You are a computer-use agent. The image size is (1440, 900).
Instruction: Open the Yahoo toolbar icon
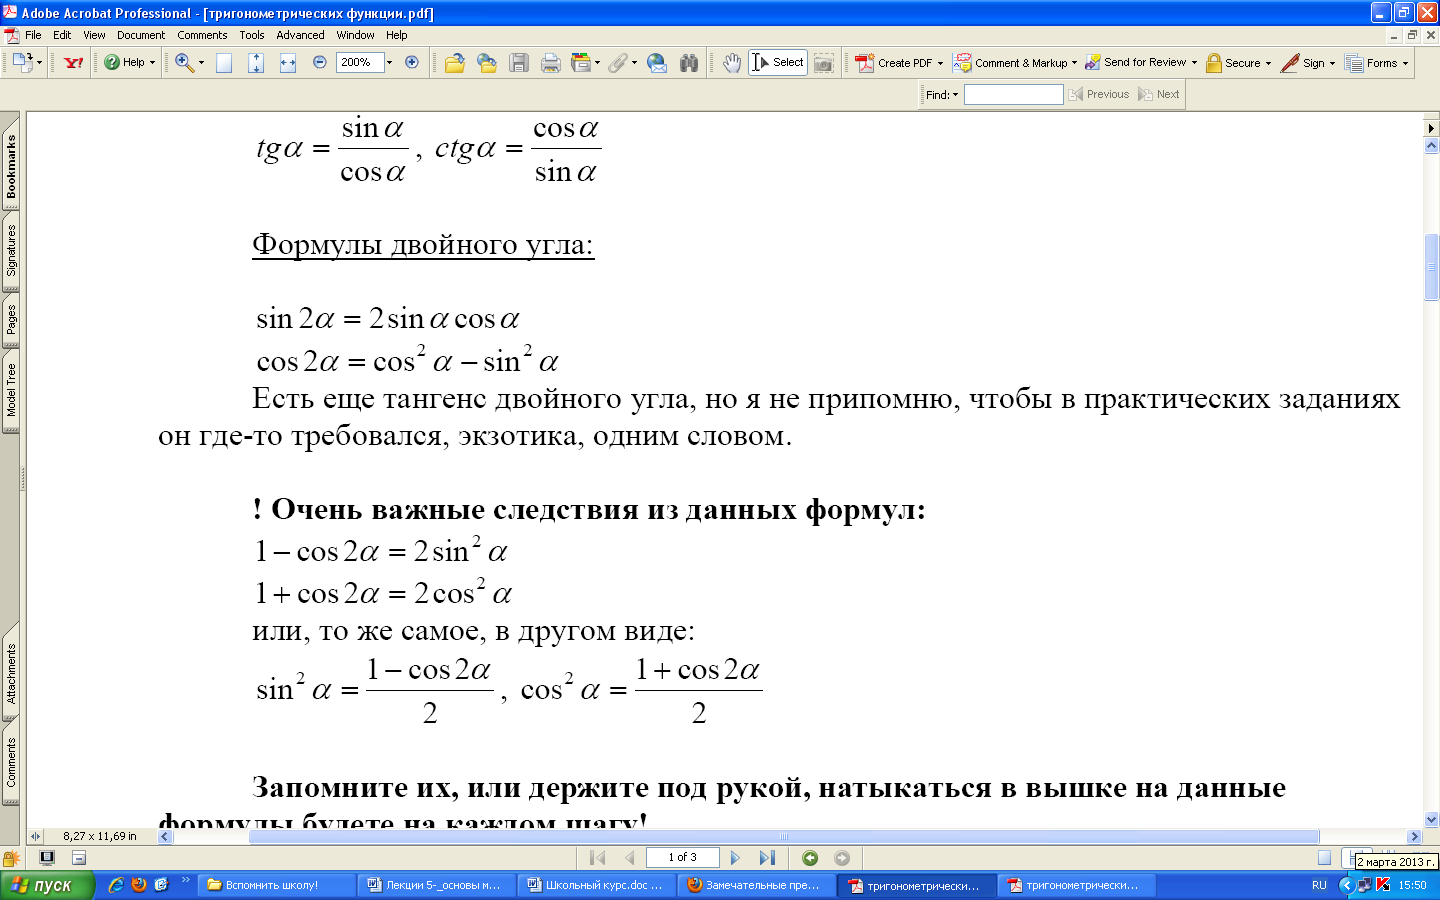pos(73,62)
